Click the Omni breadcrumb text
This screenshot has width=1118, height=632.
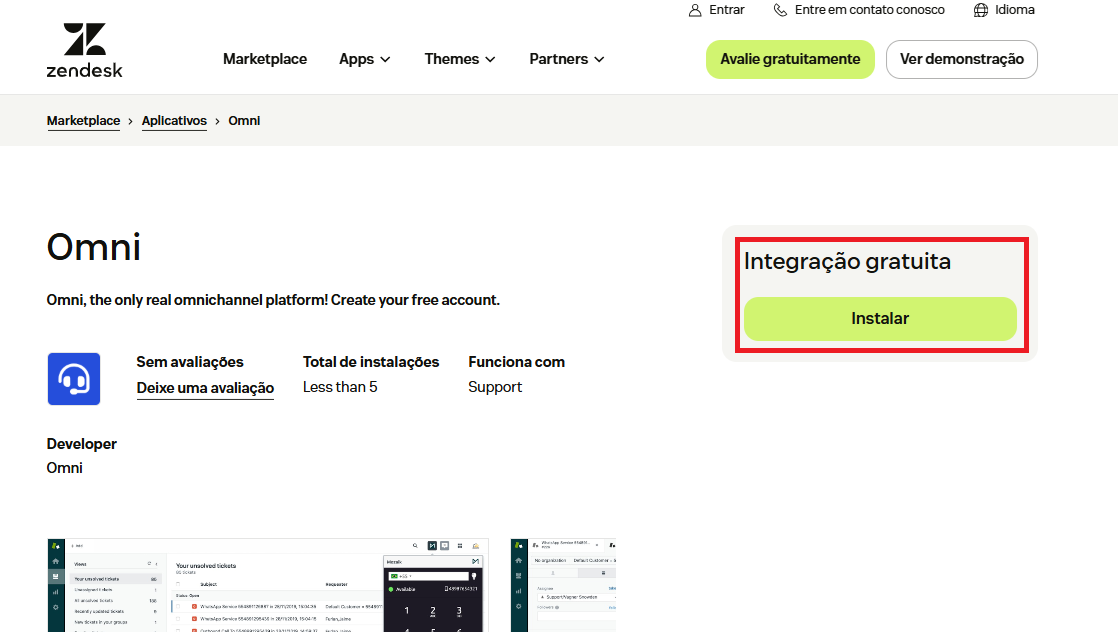click(x=244, y=121)
